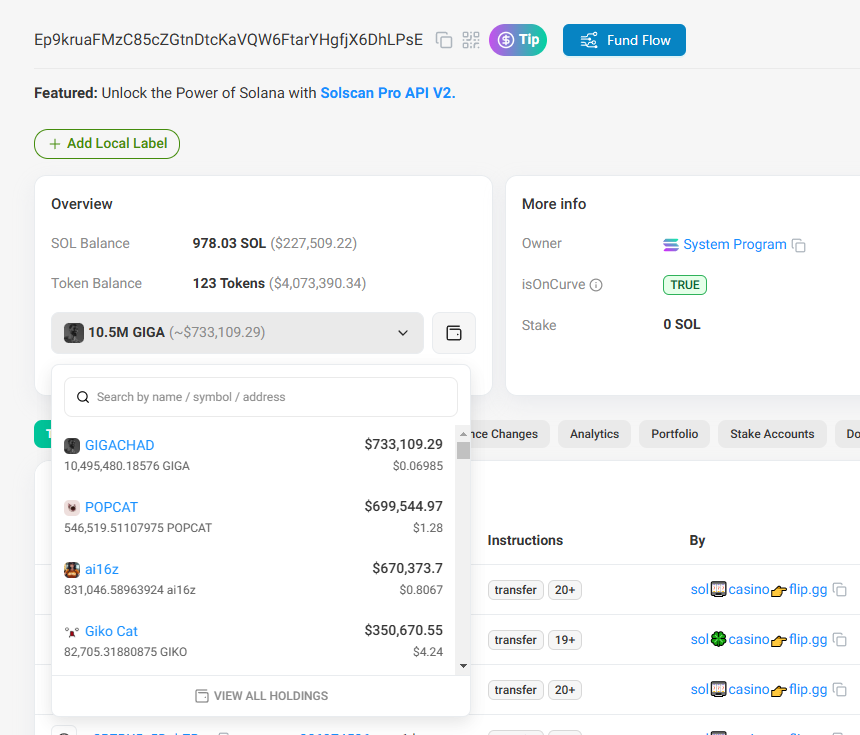Open the Giko Cat token link
The width and height of the screenshot is (860, 735).
(x=111, y=631)
